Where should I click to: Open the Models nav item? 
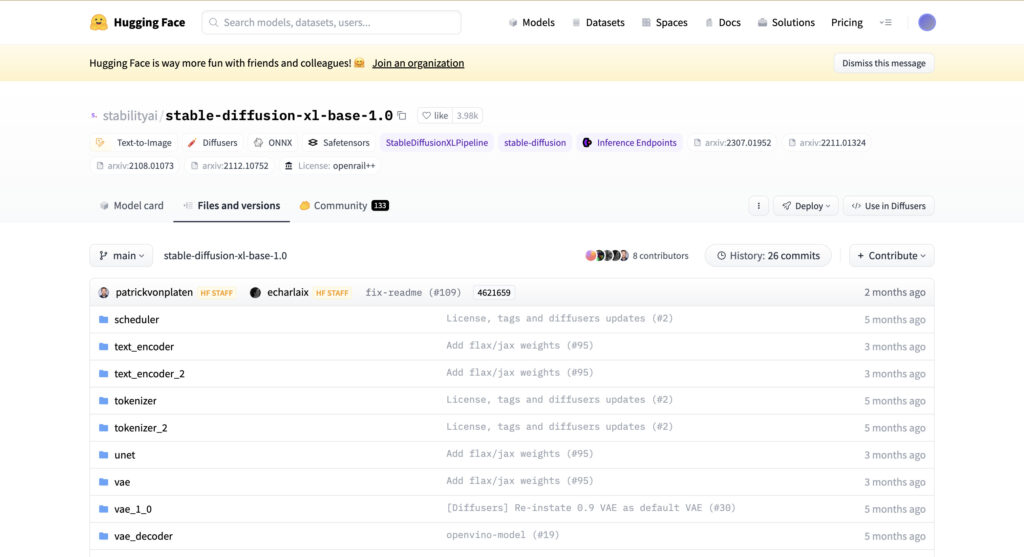pos(532,22)
